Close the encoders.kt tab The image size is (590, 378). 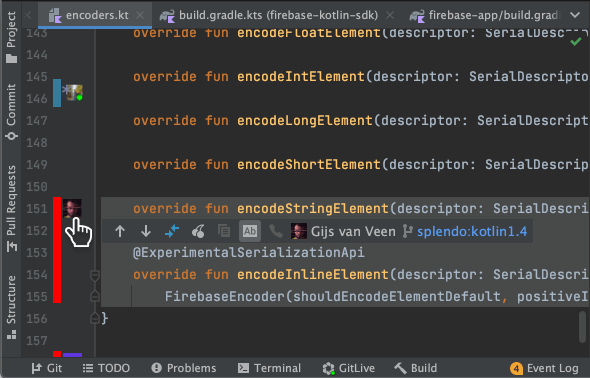coord(140,15)
